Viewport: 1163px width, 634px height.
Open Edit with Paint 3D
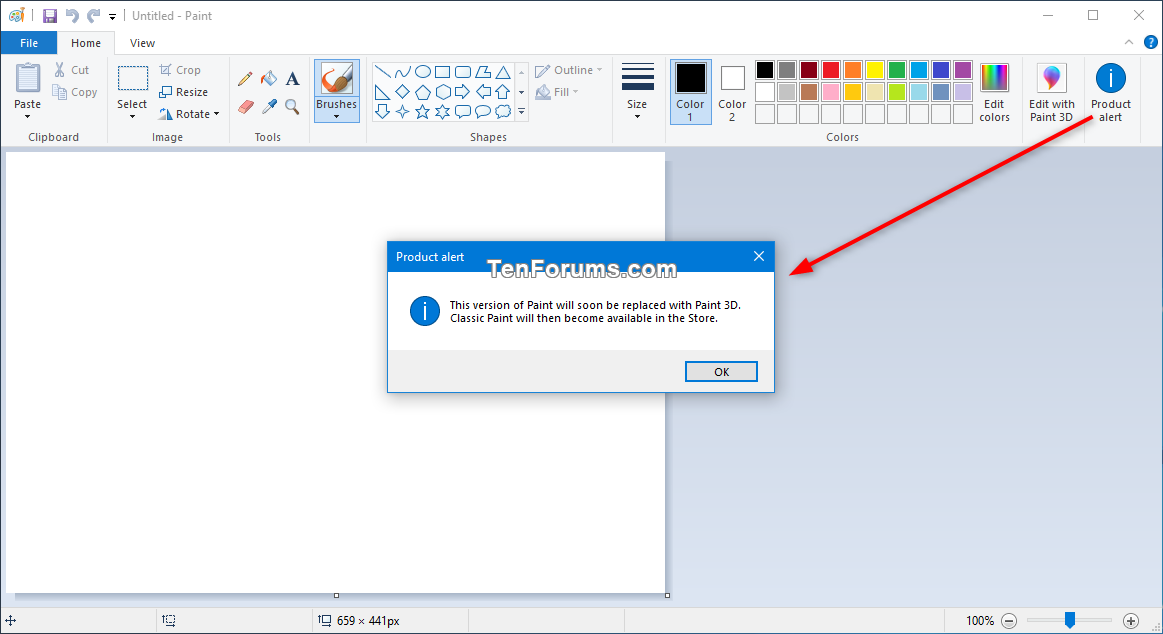tap(1052, 93)
